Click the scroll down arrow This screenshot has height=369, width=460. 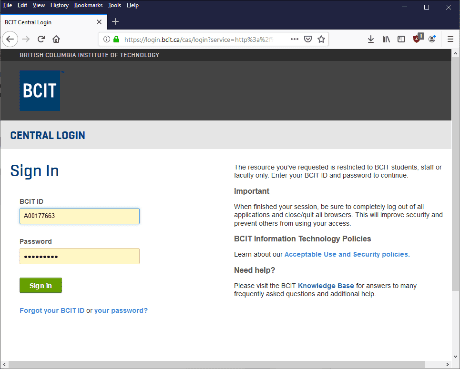pyautogui.click(x=455, y=357)
